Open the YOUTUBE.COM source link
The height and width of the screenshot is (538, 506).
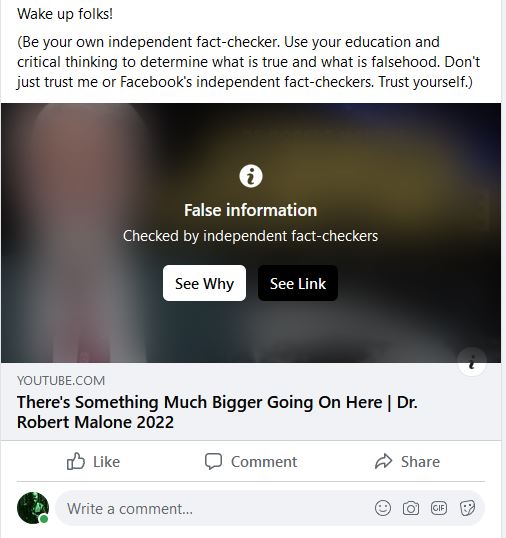(61, 381)
